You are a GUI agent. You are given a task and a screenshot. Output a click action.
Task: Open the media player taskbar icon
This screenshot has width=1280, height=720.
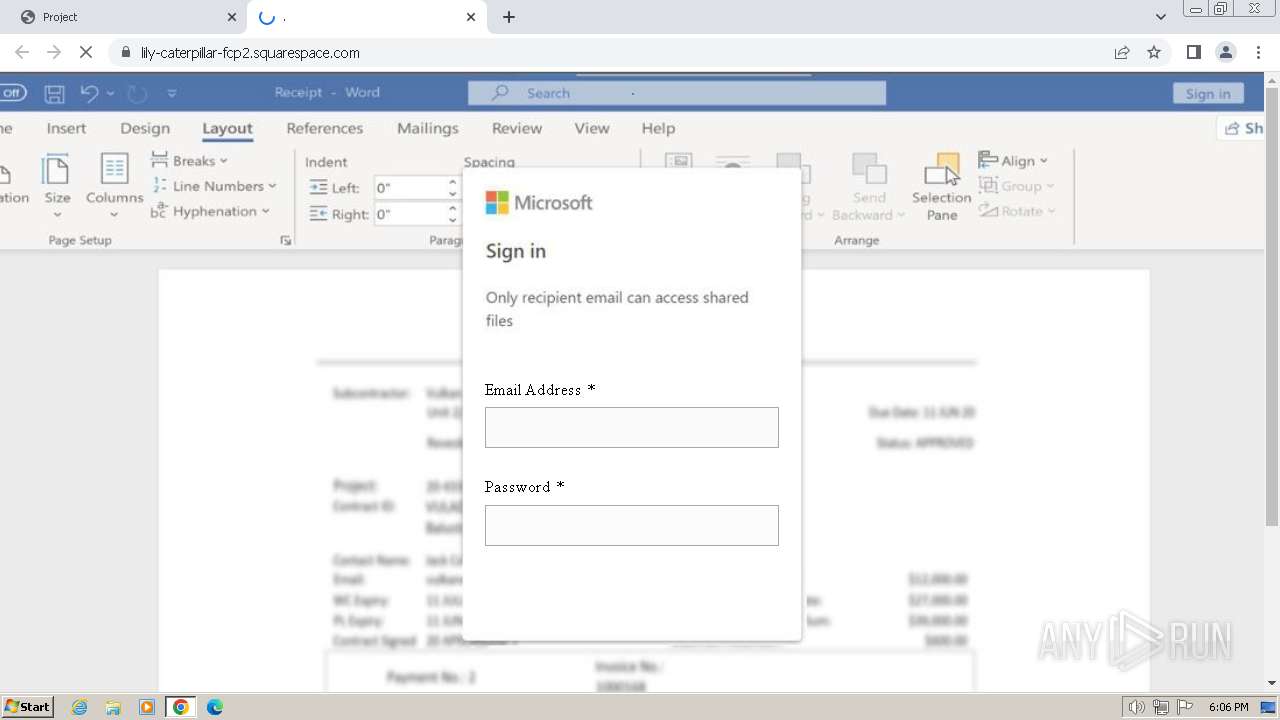click(x=147, y=707)
